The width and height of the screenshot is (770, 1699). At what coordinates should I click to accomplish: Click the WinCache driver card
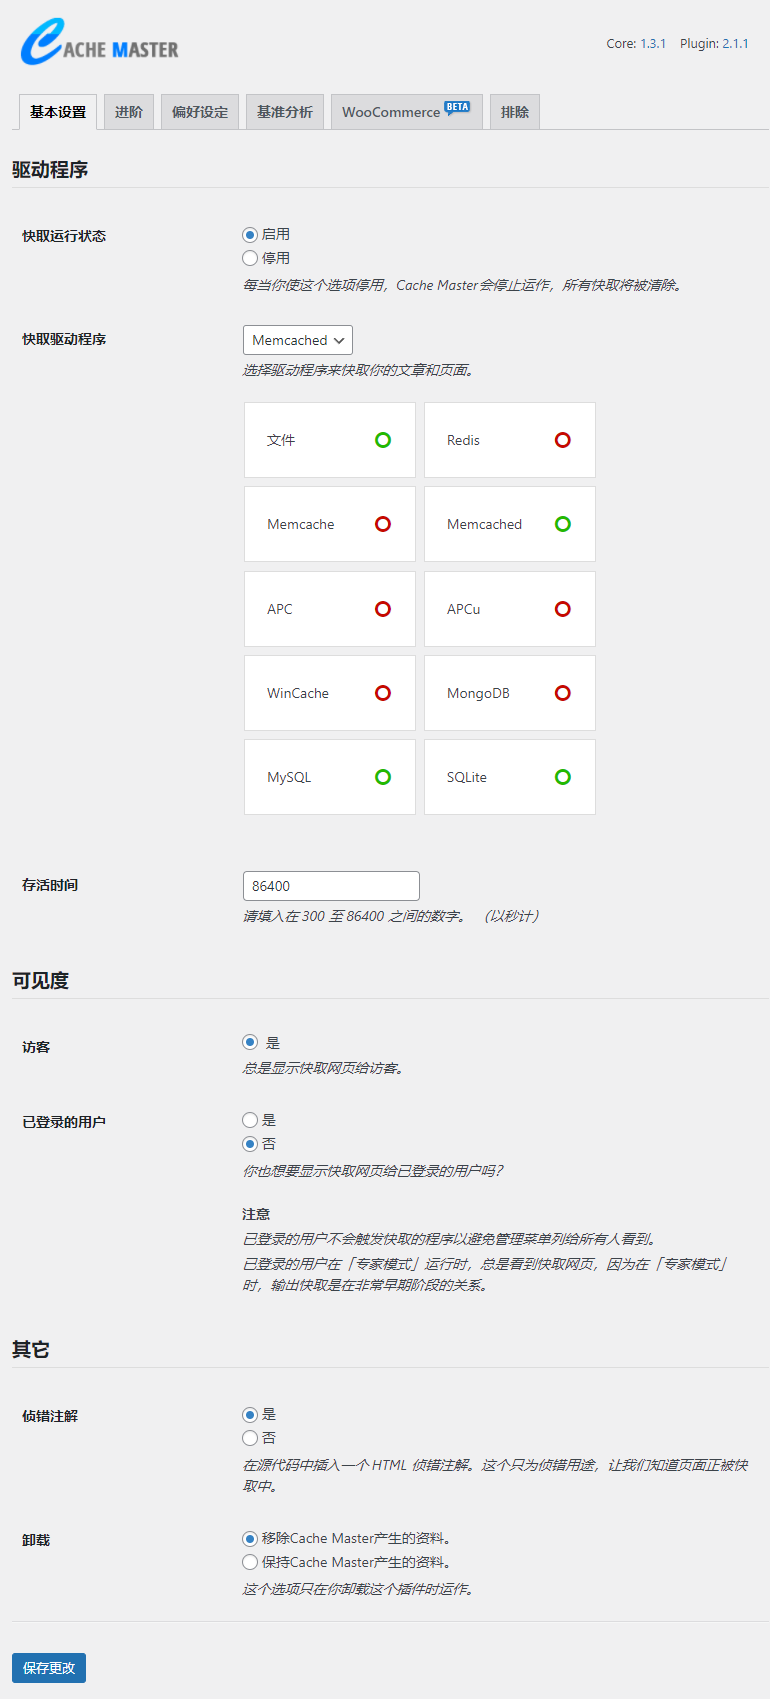point(330,693)
